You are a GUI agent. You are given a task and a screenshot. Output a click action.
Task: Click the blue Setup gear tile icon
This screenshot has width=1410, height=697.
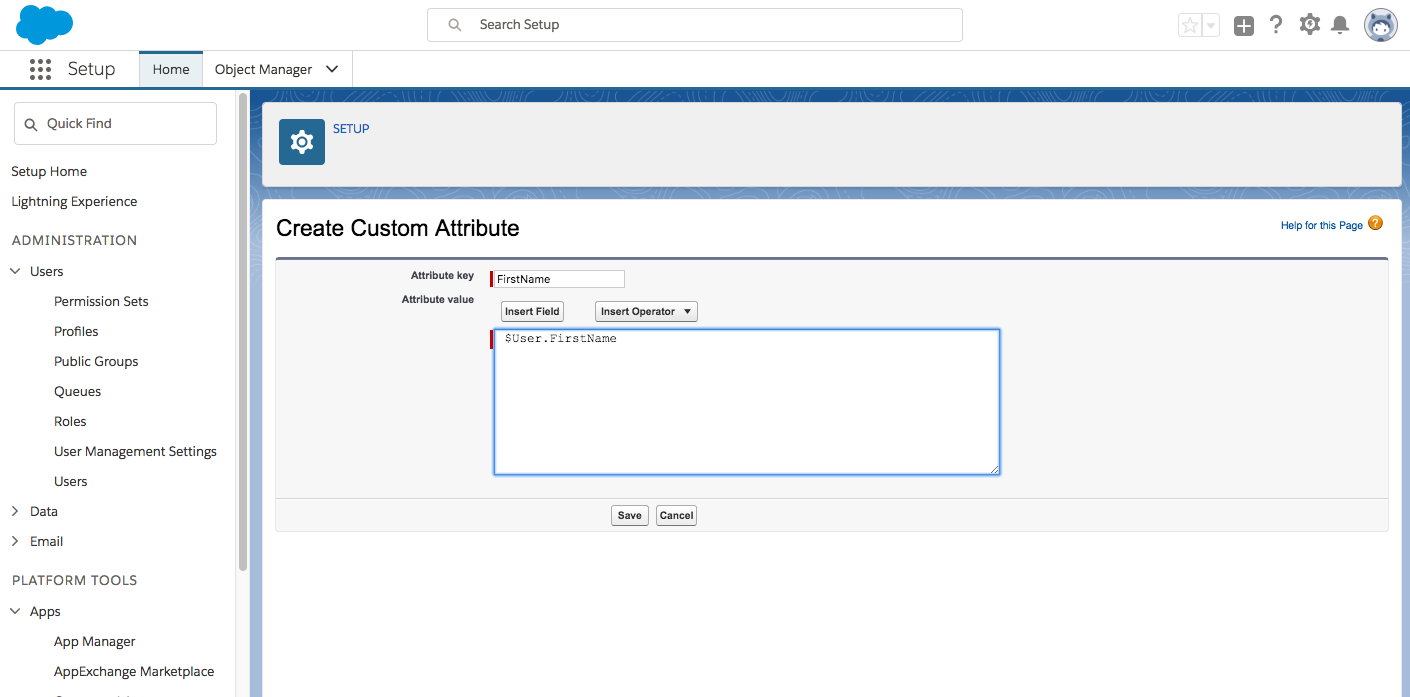point(302,142)
